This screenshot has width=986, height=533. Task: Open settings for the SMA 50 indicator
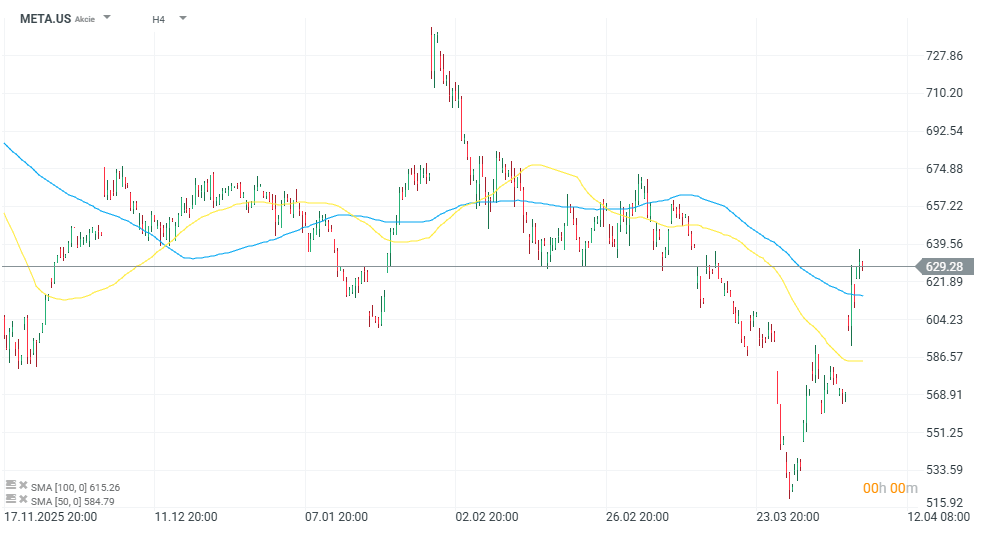click(11, 500)
